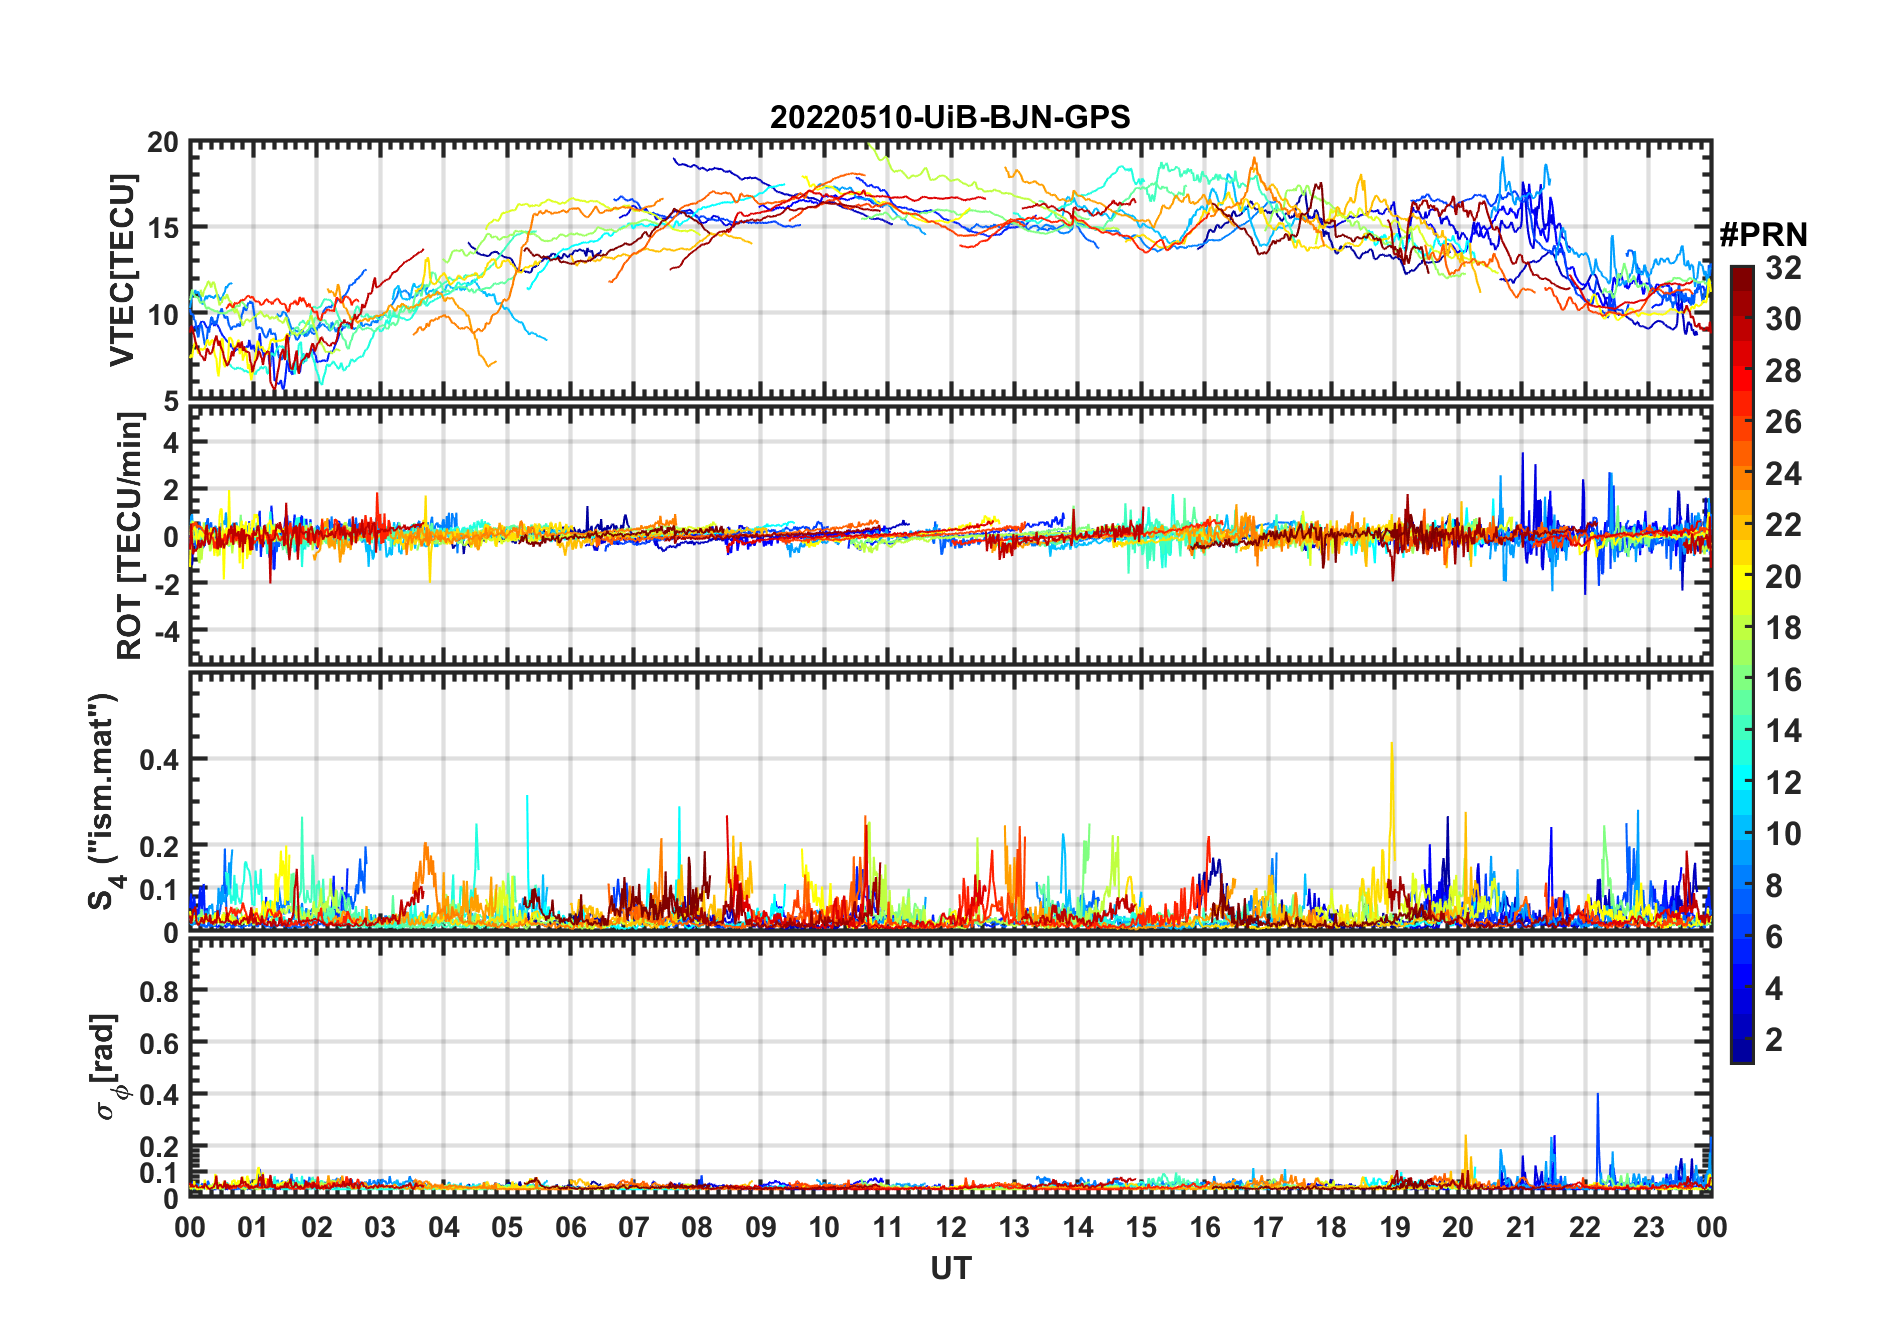
Task: Click colorbar tick label 2
Action: pyautogui.click(x=1774, y=1040)
